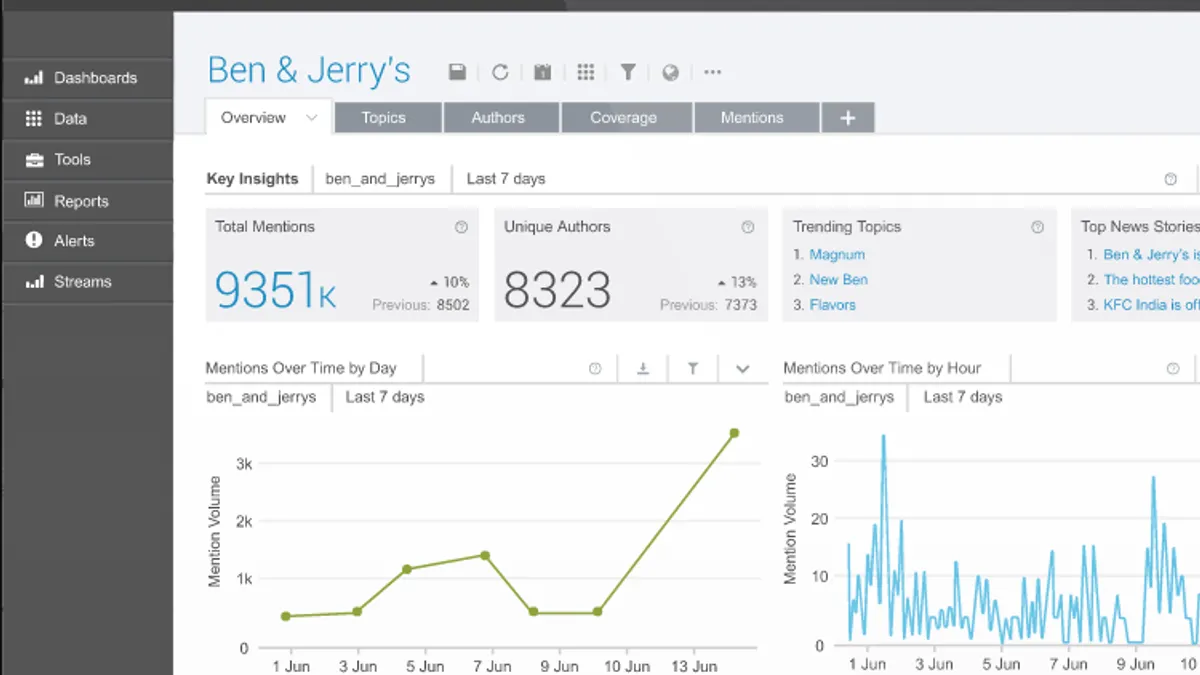1200x675 pixels.
Task: Open Alerts in the sidebar
Action: pos(87,241)
